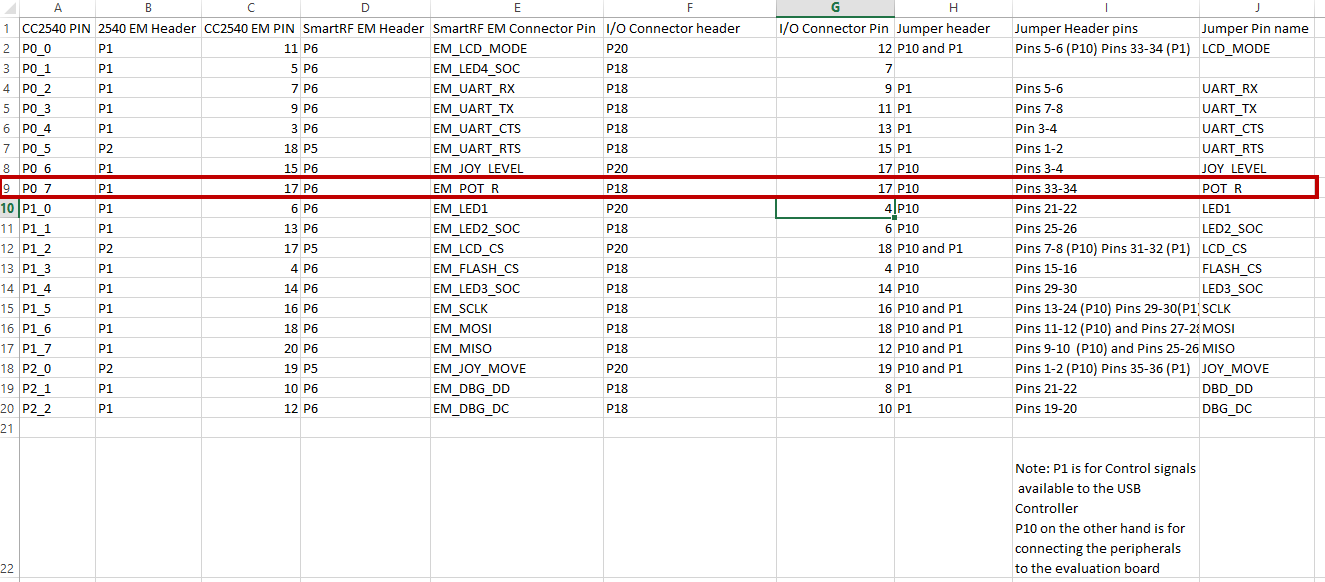Viewport: 1325px width, 582px height.
Task: Select column J header
Action: click(1257, 8)
